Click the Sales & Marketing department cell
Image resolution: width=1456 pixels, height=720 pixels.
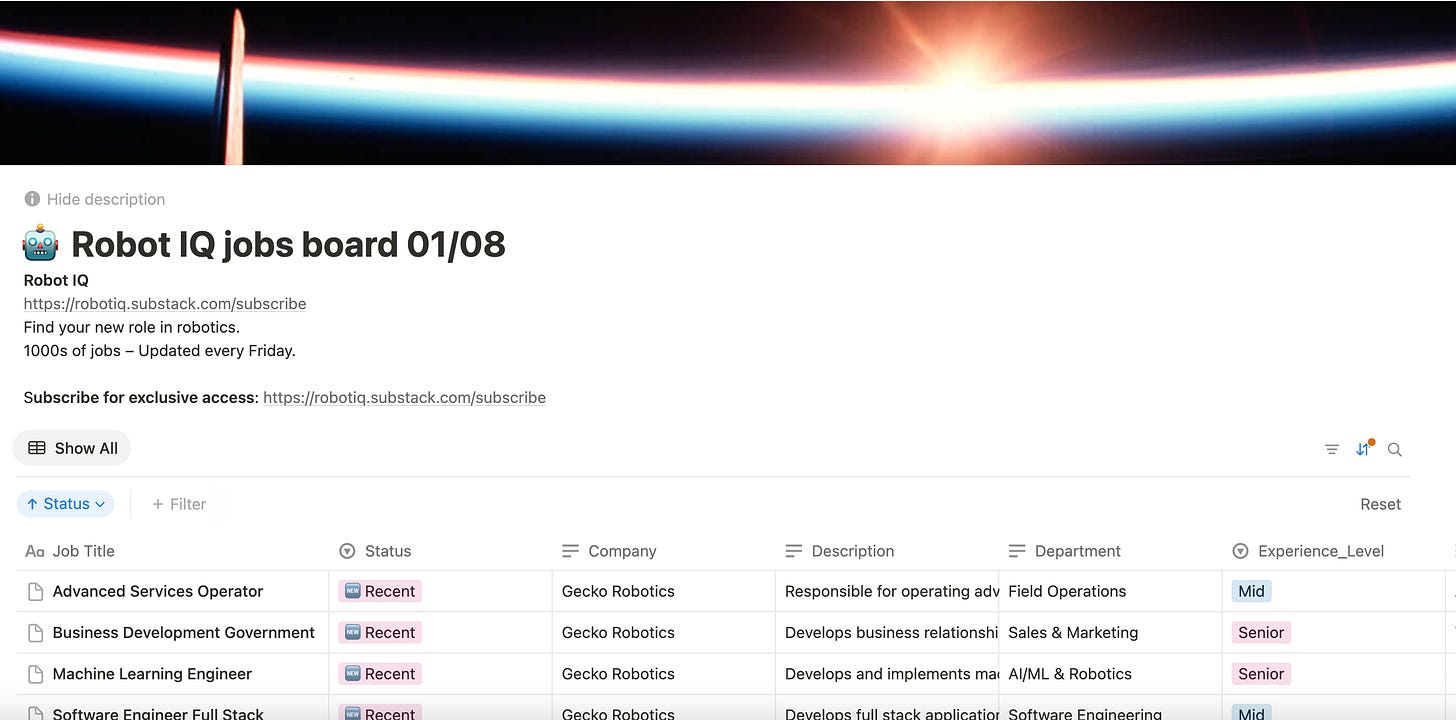(x=1110, y=632)
